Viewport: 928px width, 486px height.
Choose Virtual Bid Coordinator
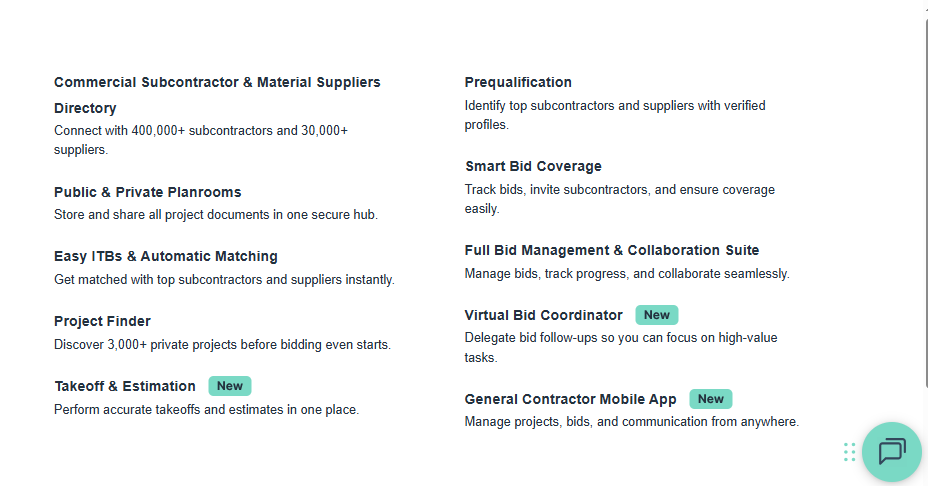[543, 315]
